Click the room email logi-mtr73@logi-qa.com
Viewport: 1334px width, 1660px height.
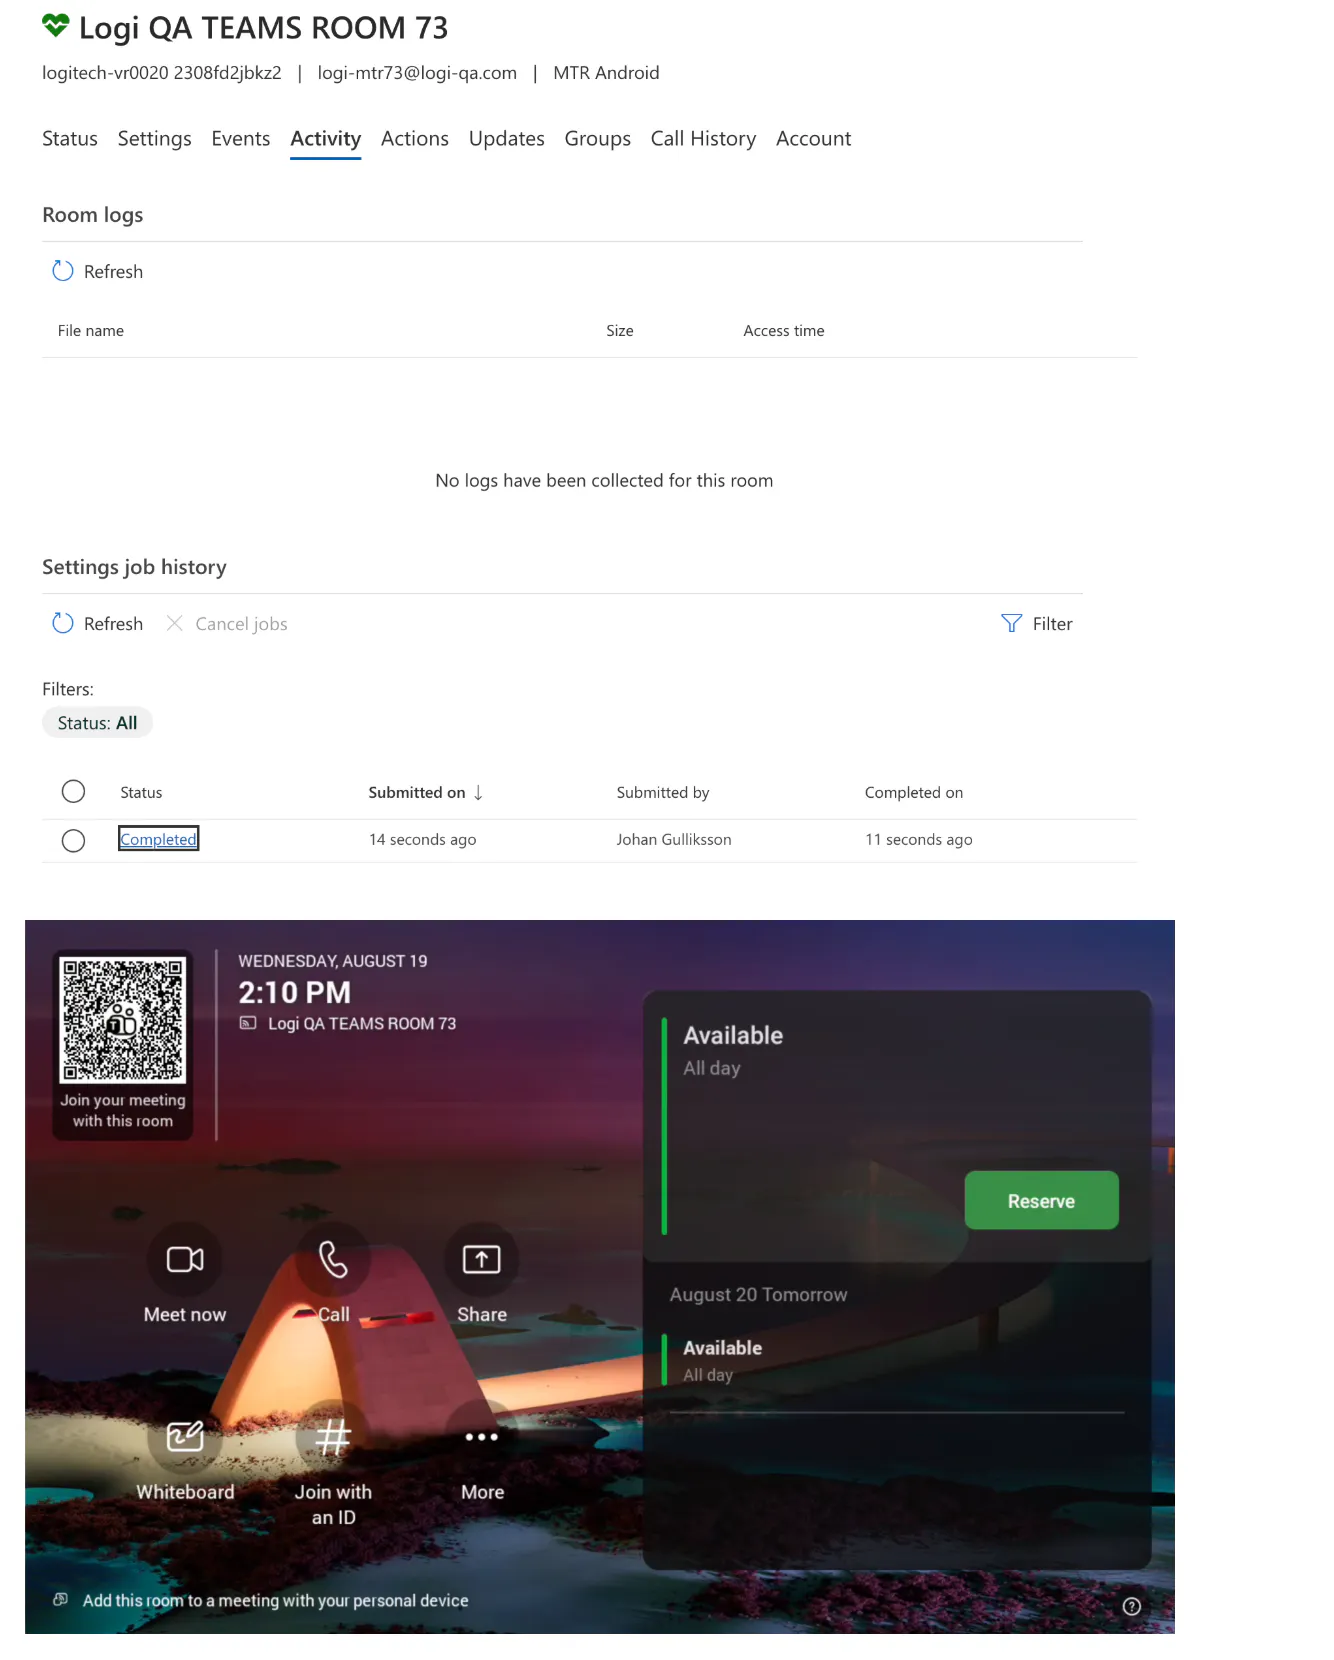(x=417, y=73)
